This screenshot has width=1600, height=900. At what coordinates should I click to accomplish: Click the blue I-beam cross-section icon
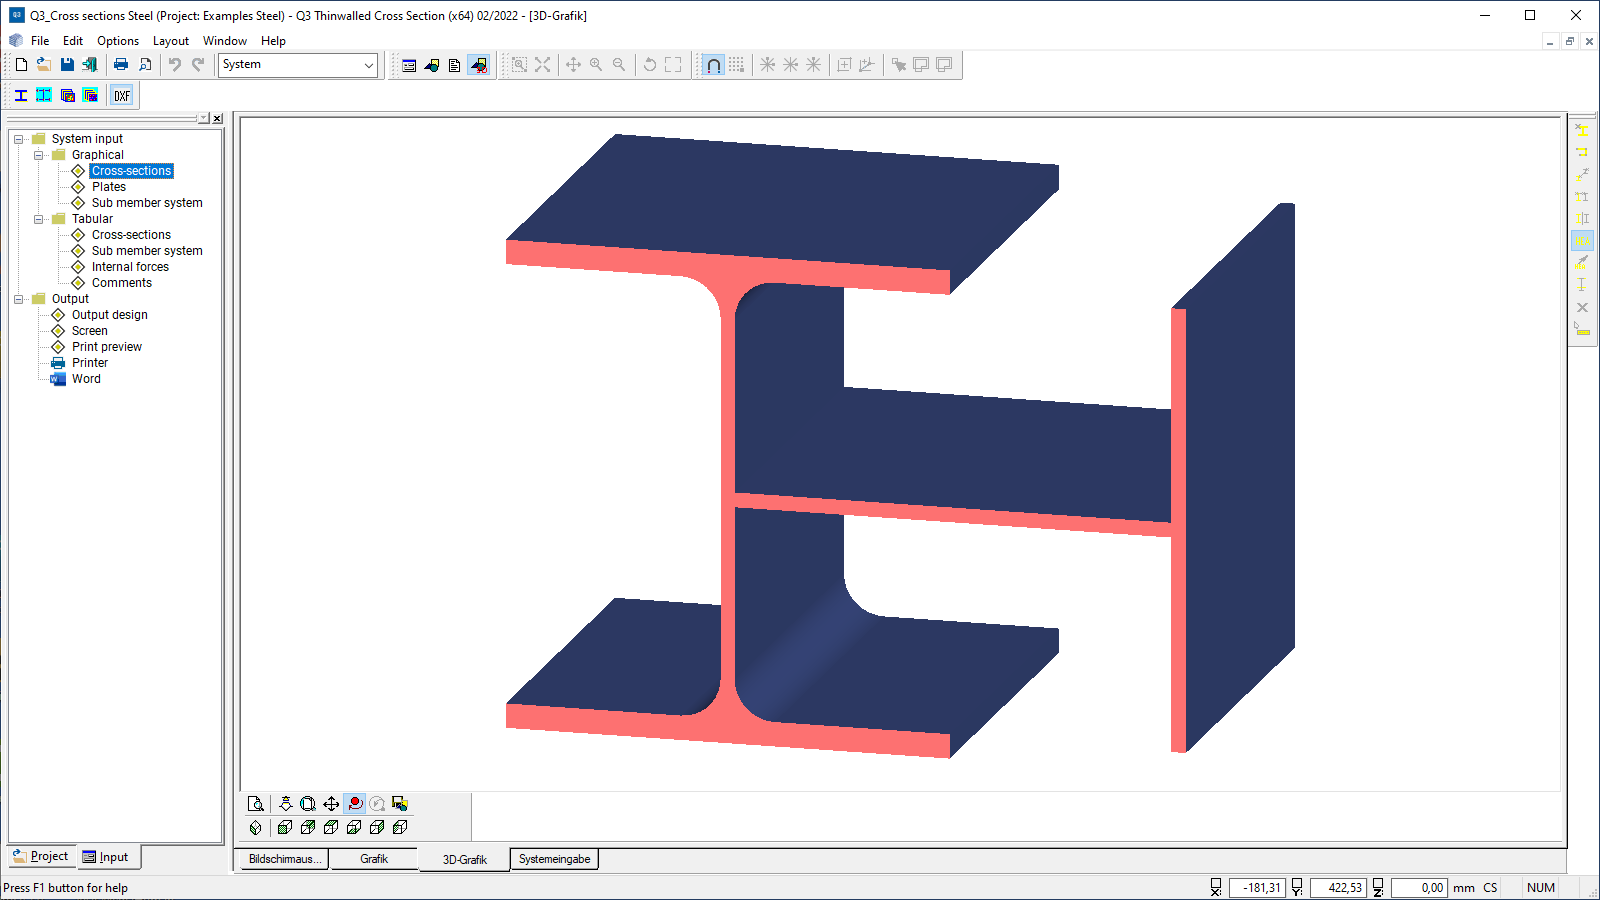[x=21, y=96]
